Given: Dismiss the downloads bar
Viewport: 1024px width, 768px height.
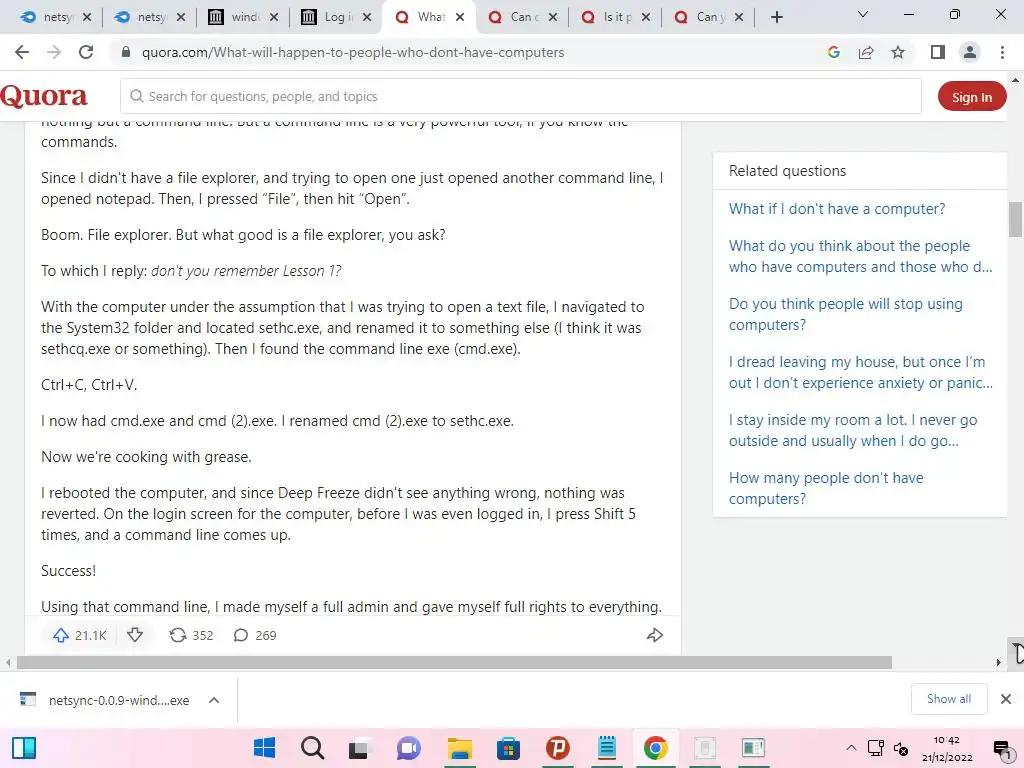Looking at the screenshot, I should click(1006, 699).
